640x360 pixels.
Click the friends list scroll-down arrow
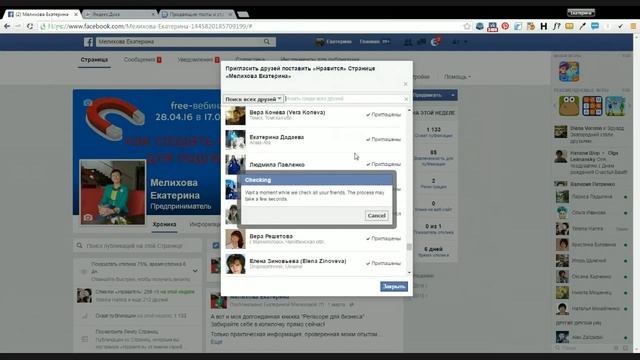click(409, 273)
